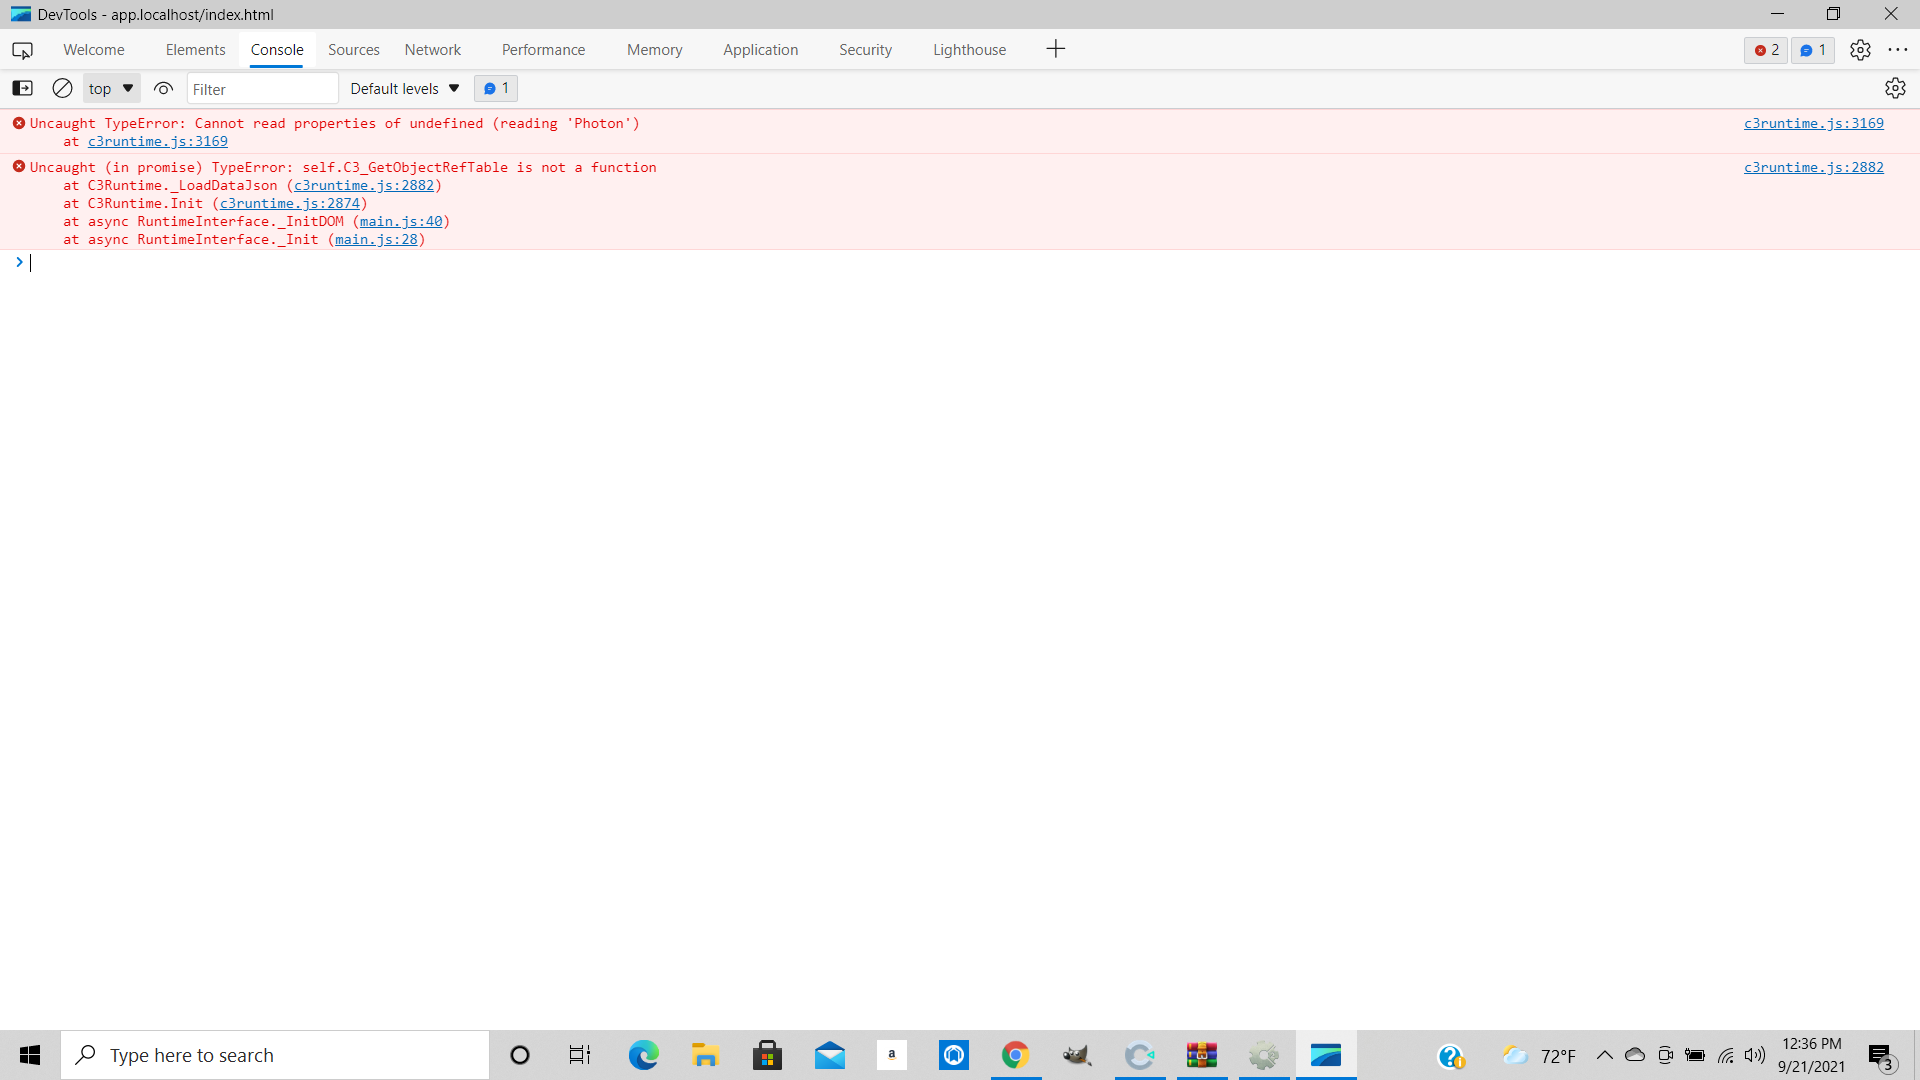Open Cortana circle icon
This screenshot has height=1080, width=1920.
[x=519, y=1055]
